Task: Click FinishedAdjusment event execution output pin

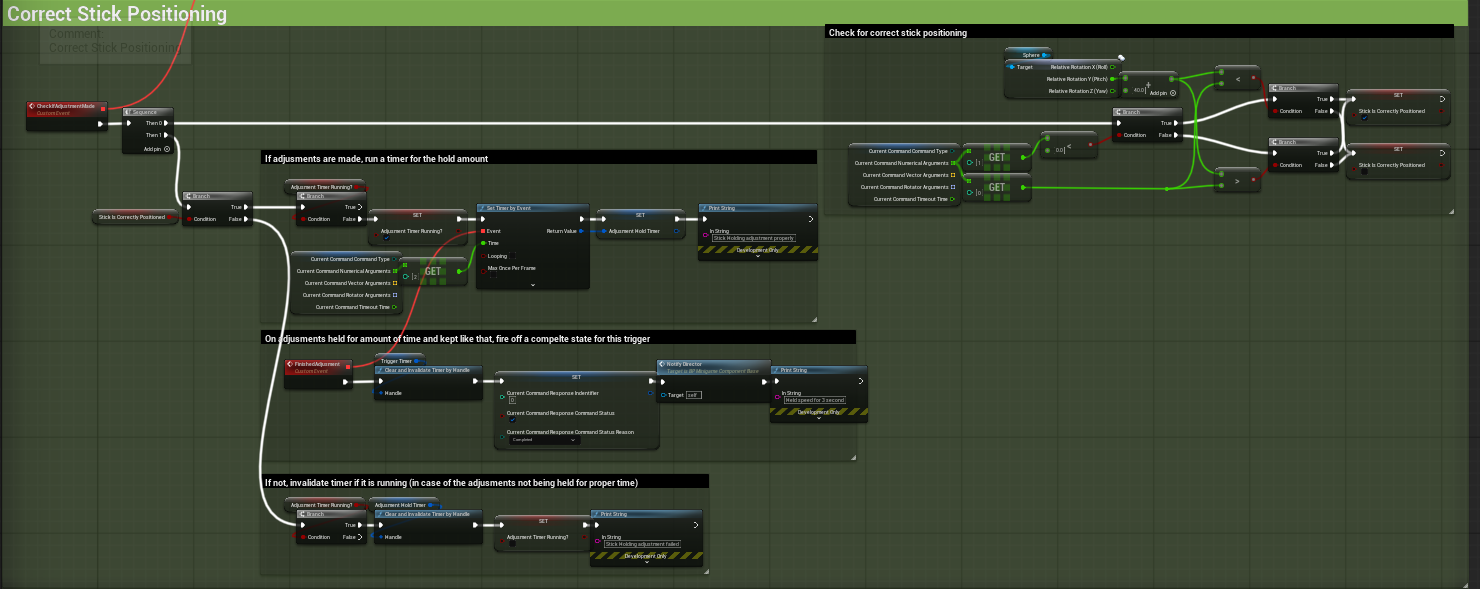Action: click(346, 381)
